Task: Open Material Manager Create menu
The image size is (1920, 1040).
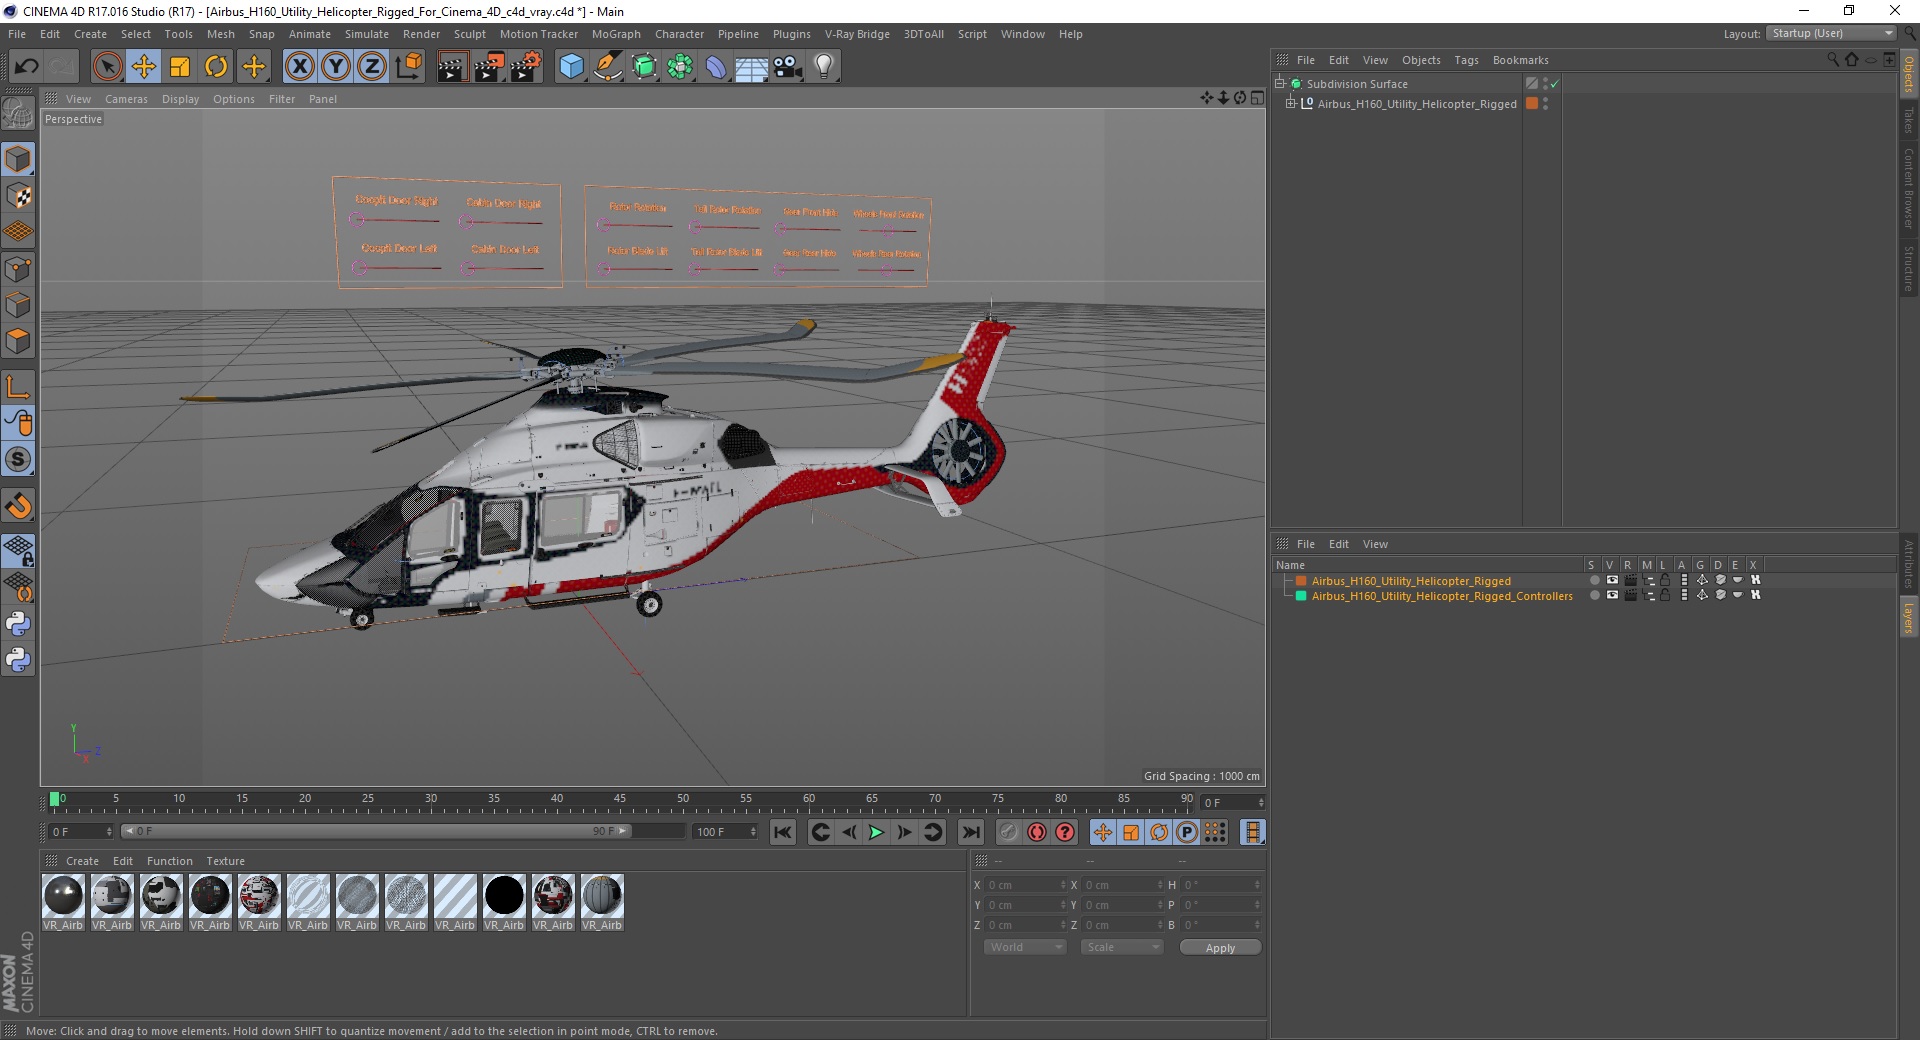Action: point(82,861)
